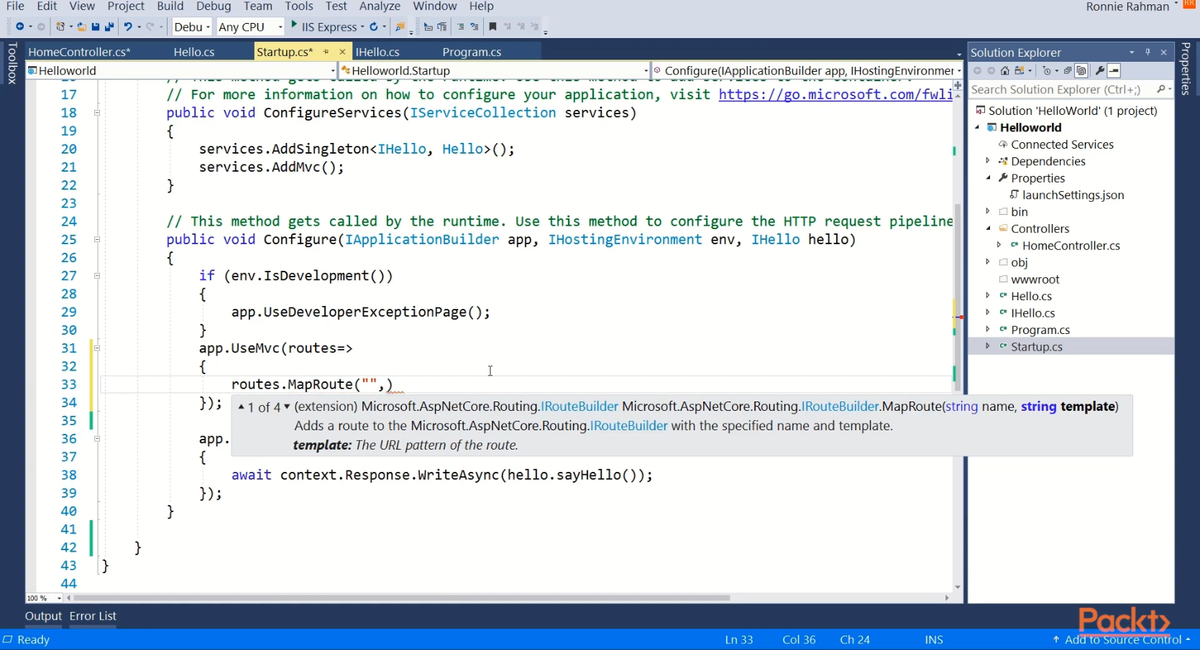Collapse the Controllers folder
Image resolution: width=1200 pixels, height=650 pixels.
click(x=988, y=229)
